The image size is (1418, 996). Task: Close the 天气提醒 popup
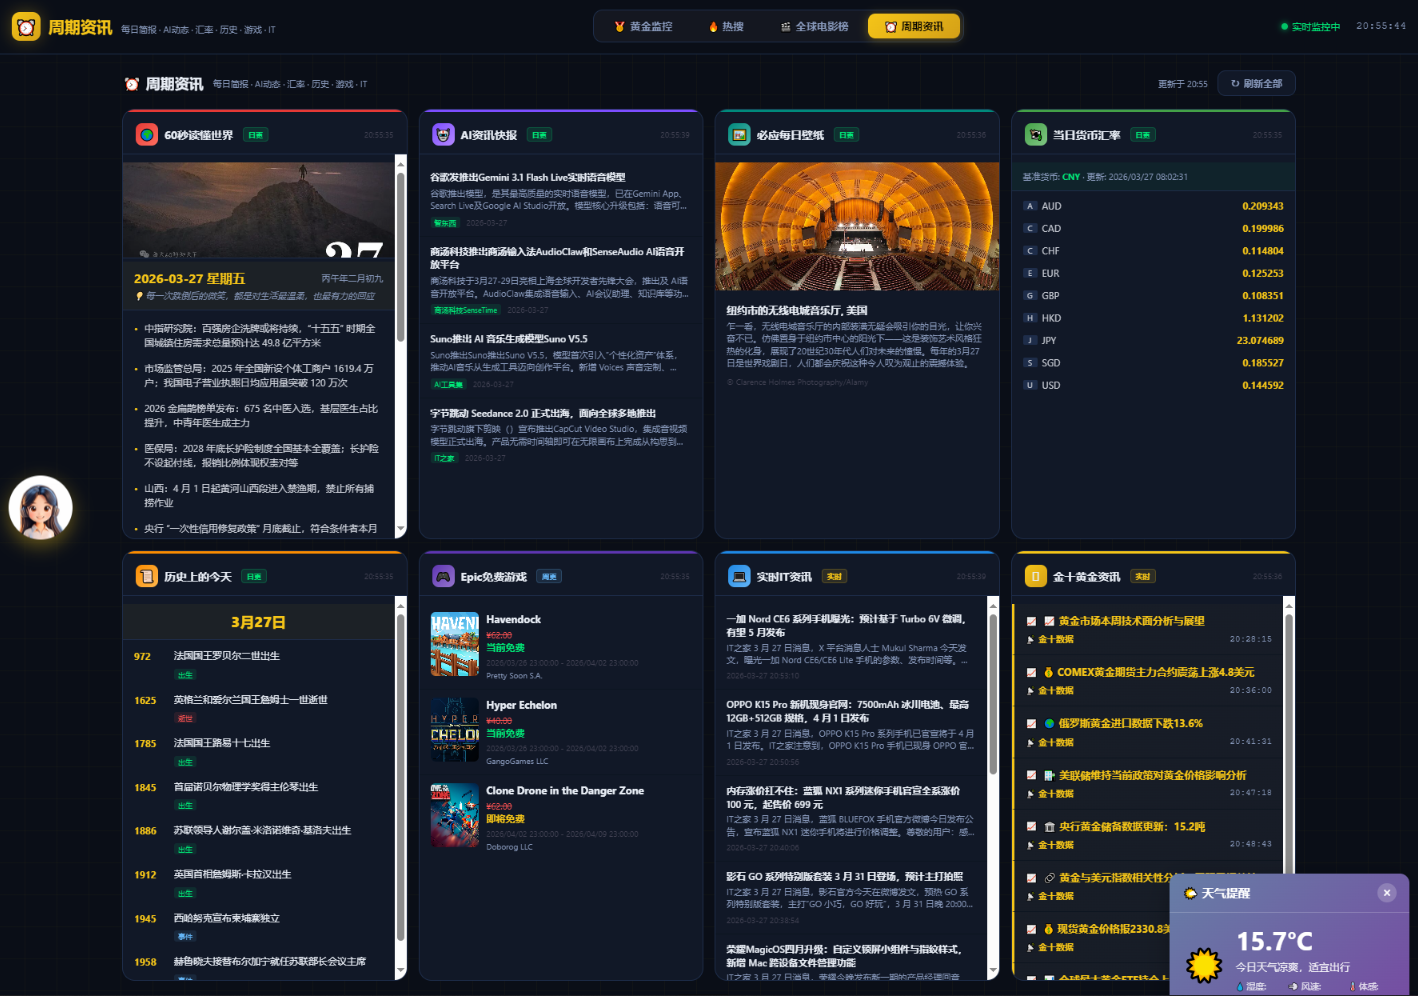click(x=1386, y=893)
